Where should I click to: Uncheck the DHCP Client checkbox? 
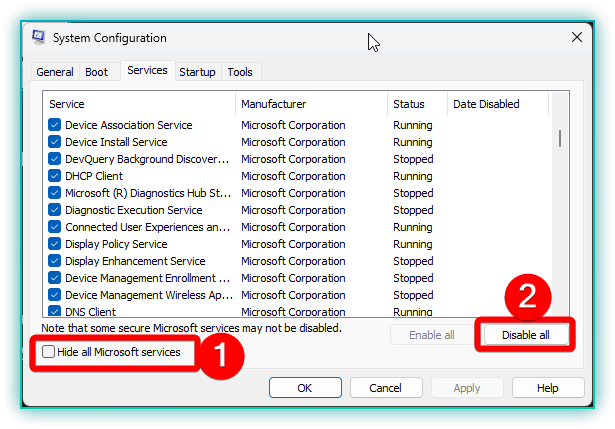(54, 176)
